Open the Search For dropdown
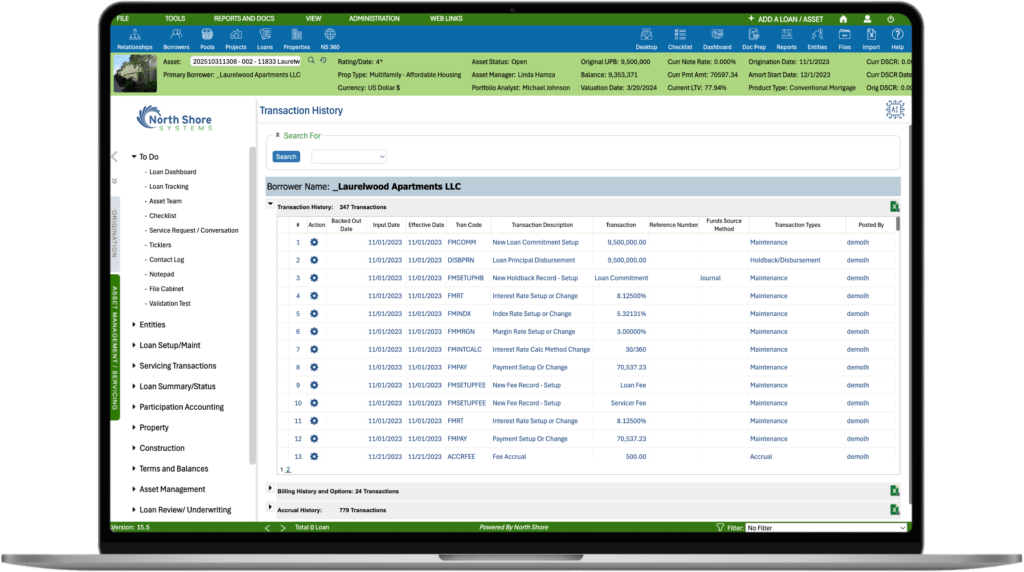1024x572 pixels. 349,157
